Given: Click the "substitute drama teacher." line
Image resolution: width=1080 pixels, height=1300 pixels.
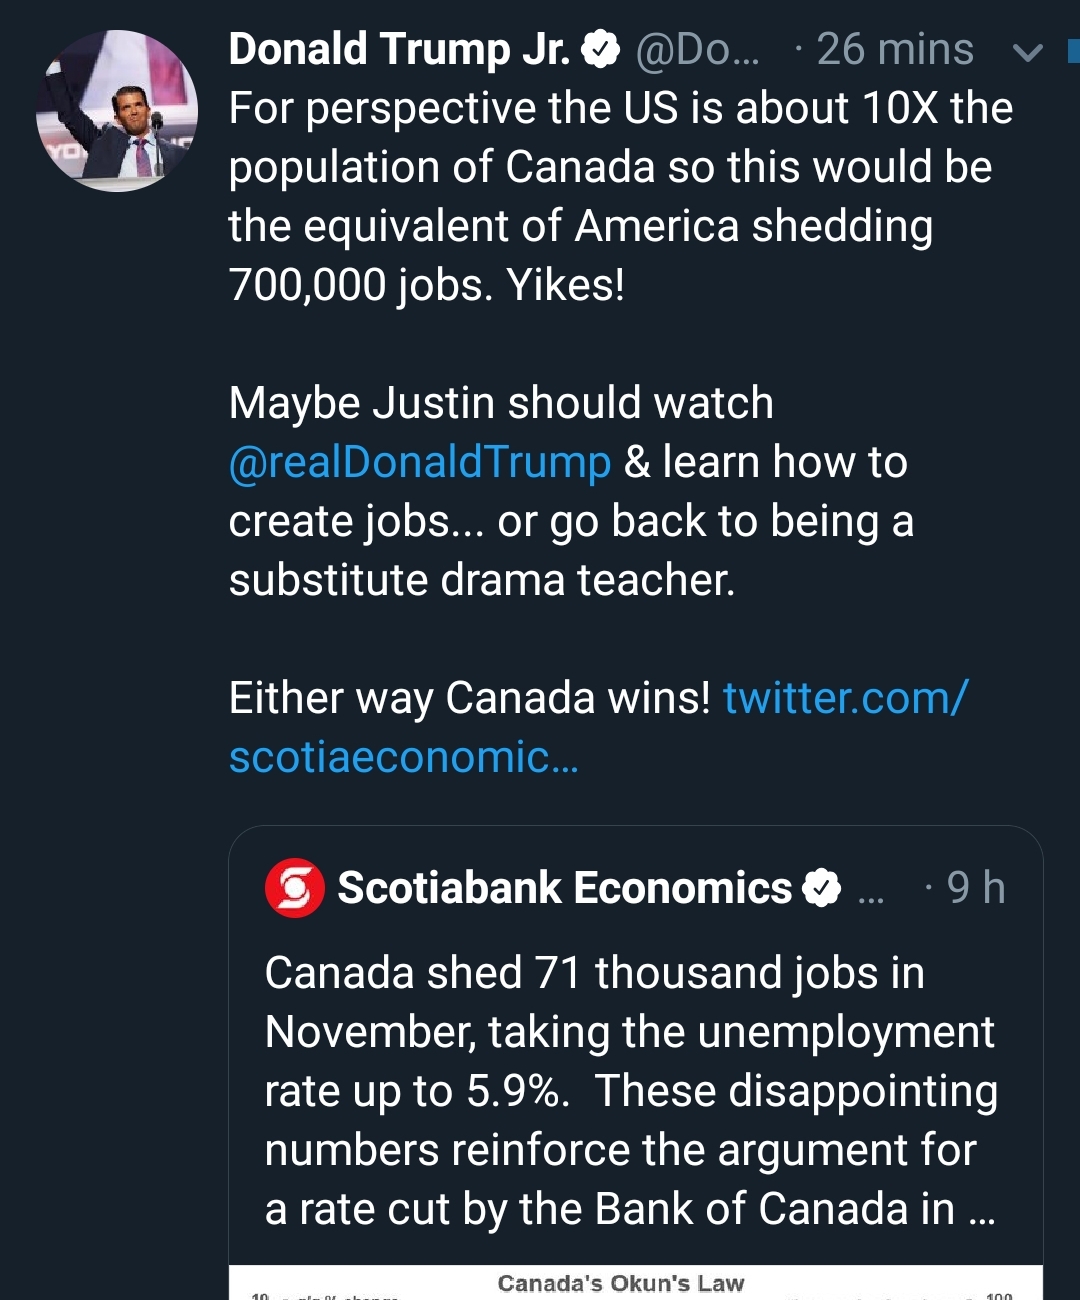Looking at the screenshot, I should pyautogui.click(x=481, y=580).
